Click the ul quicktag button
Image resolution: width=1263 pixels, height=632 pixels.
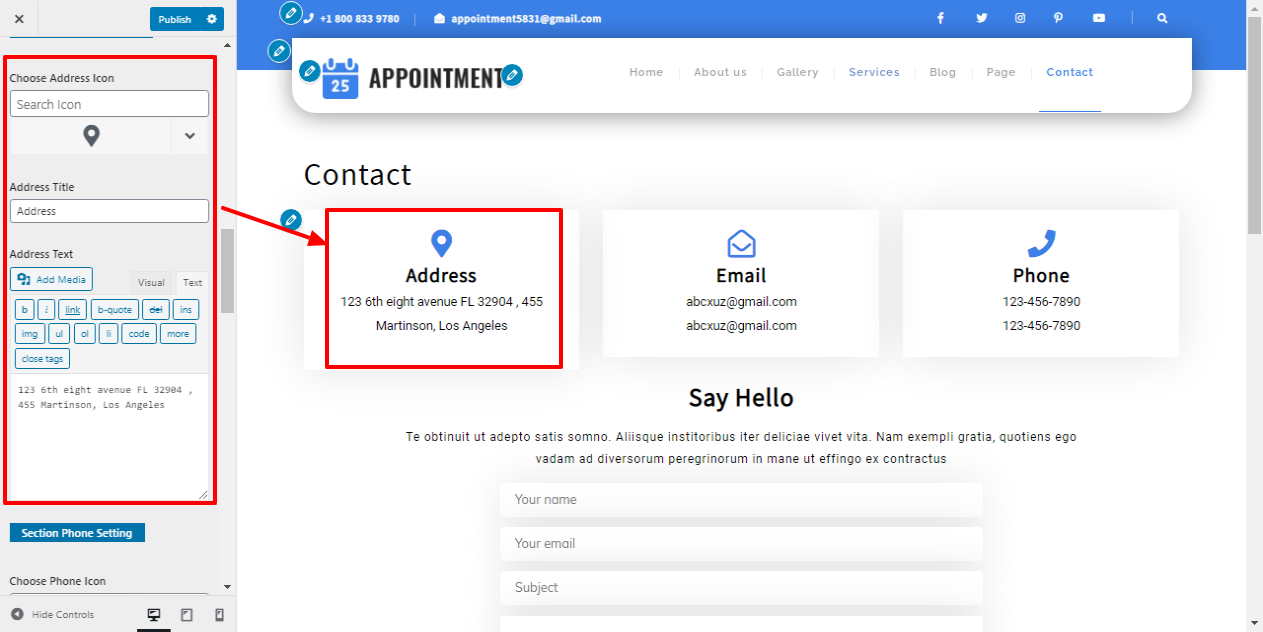pos(59,334)
